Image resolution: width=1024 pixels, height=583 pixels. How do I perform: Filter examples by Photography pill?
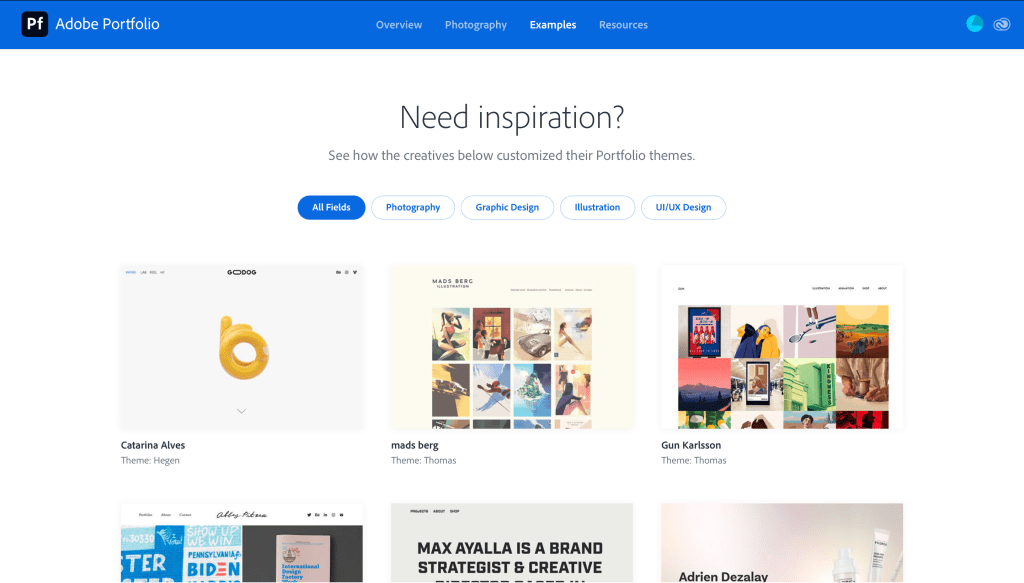click(x=413, y=207)
